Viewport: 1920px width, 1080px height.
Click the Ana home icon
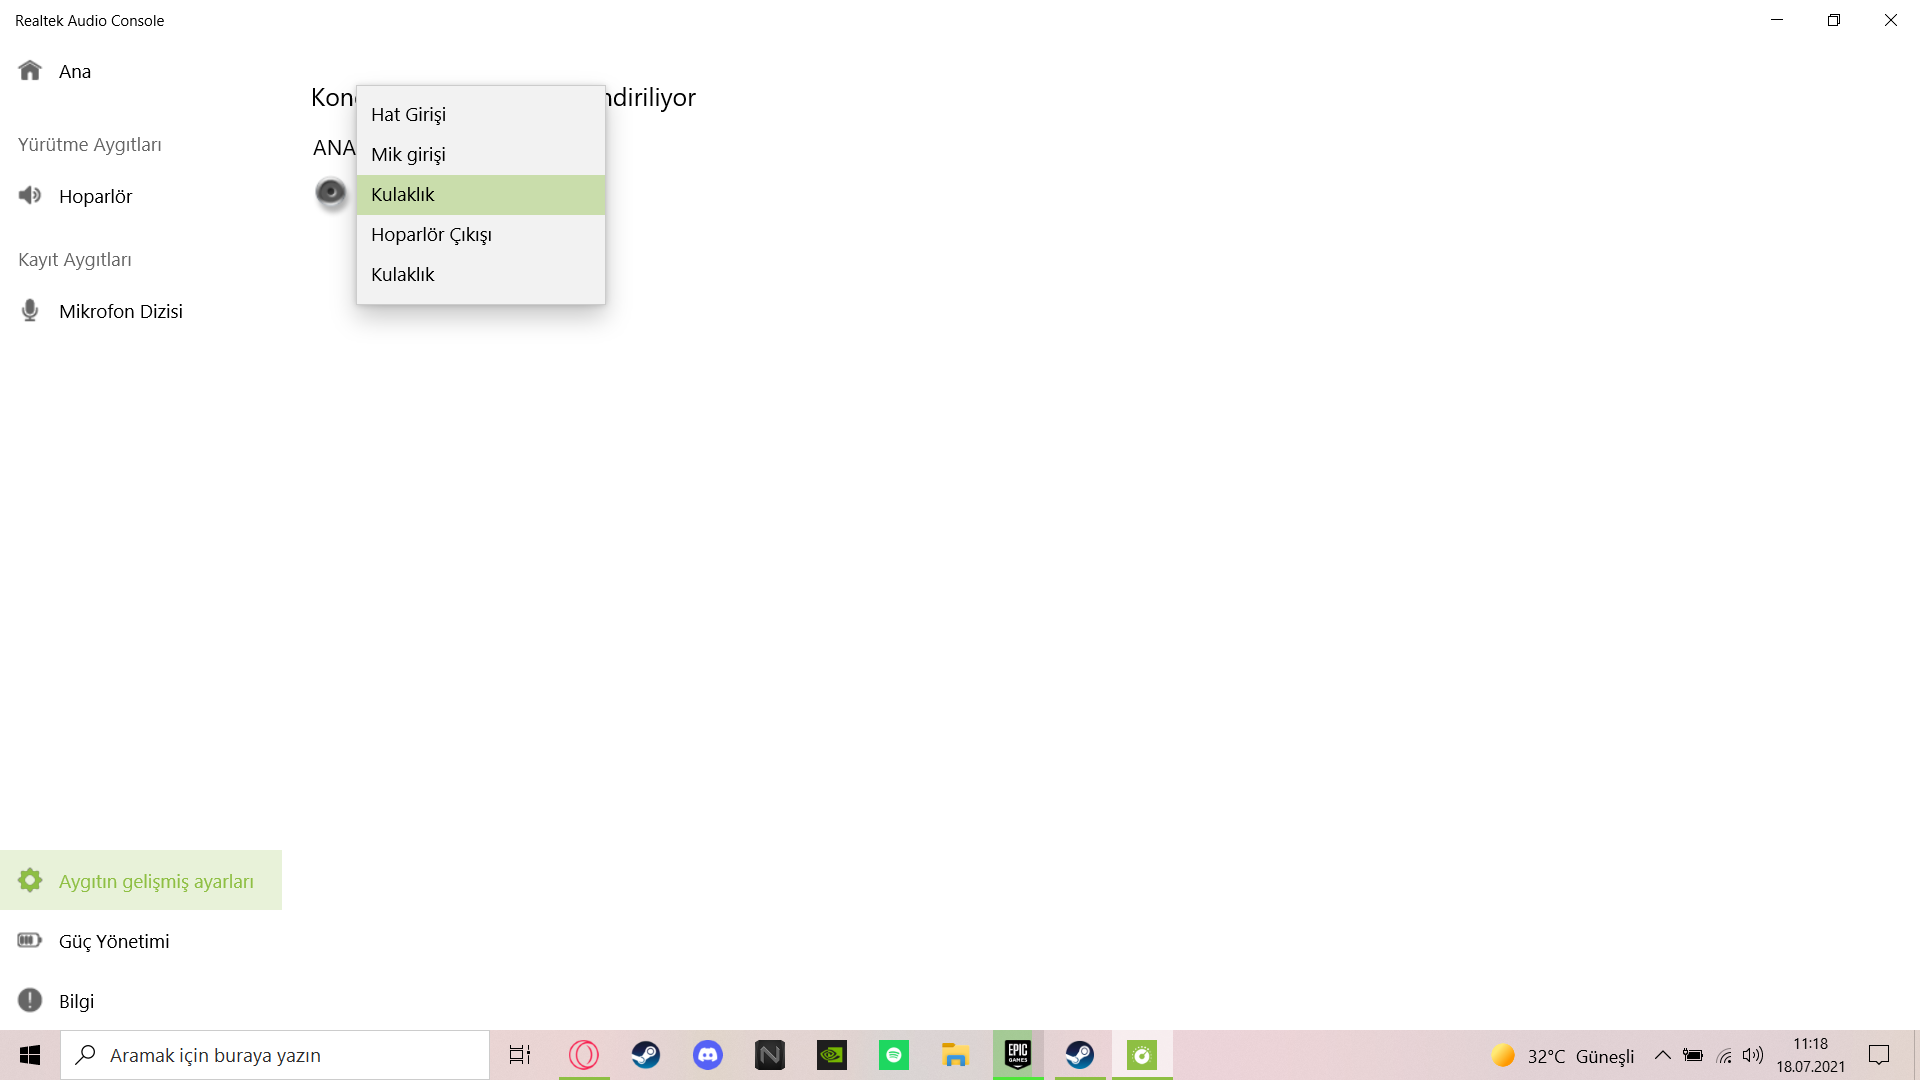pos(30,71)
